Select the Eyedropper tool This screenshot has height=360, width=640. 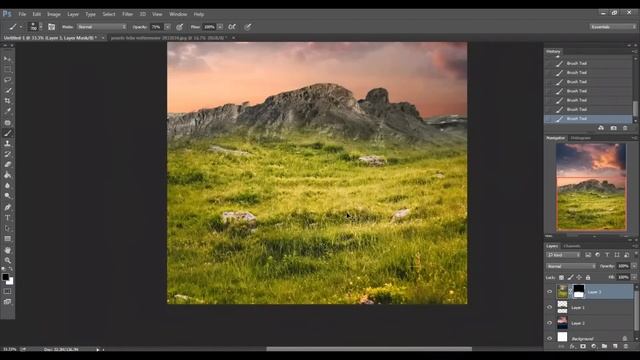pos(7,111)
